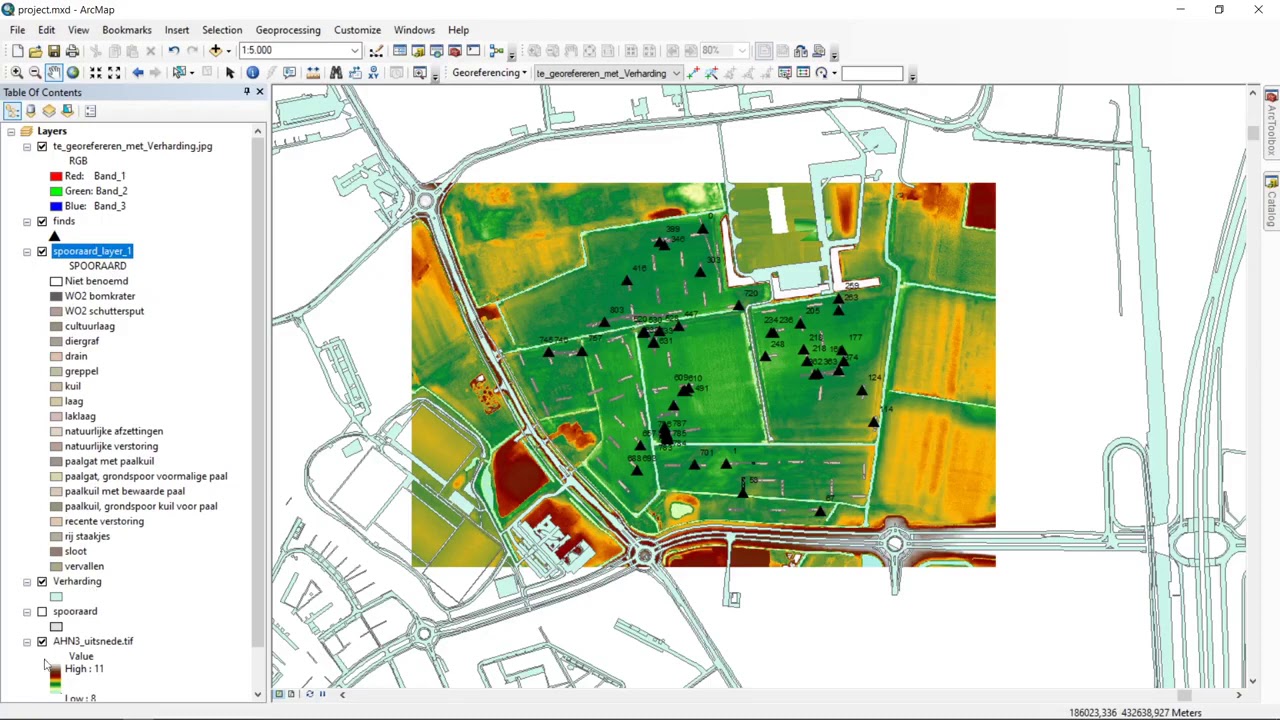This screenshot has height=720, width=1280.
Task: Open the Go To XY tool
Action: [374, 73]
